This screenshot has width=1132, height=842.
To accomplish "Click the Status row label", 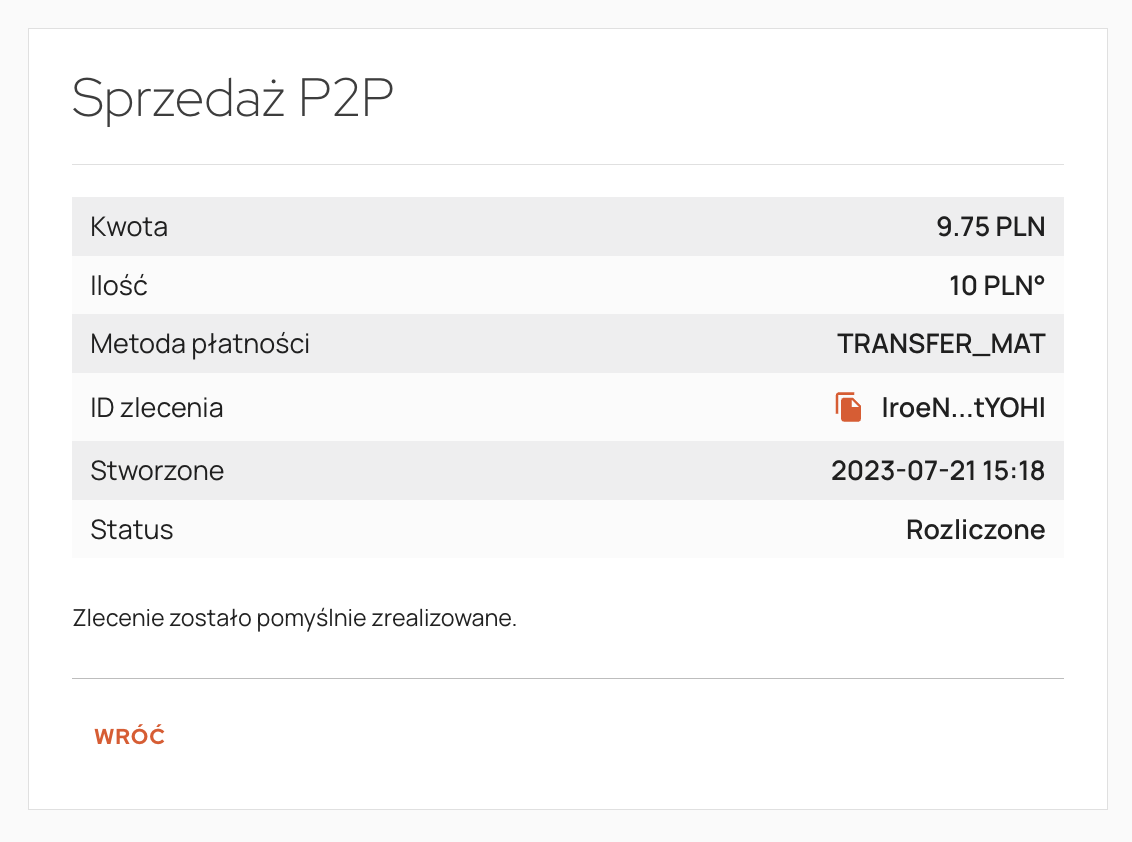I will pyautogui.click(x=132, y=530).
